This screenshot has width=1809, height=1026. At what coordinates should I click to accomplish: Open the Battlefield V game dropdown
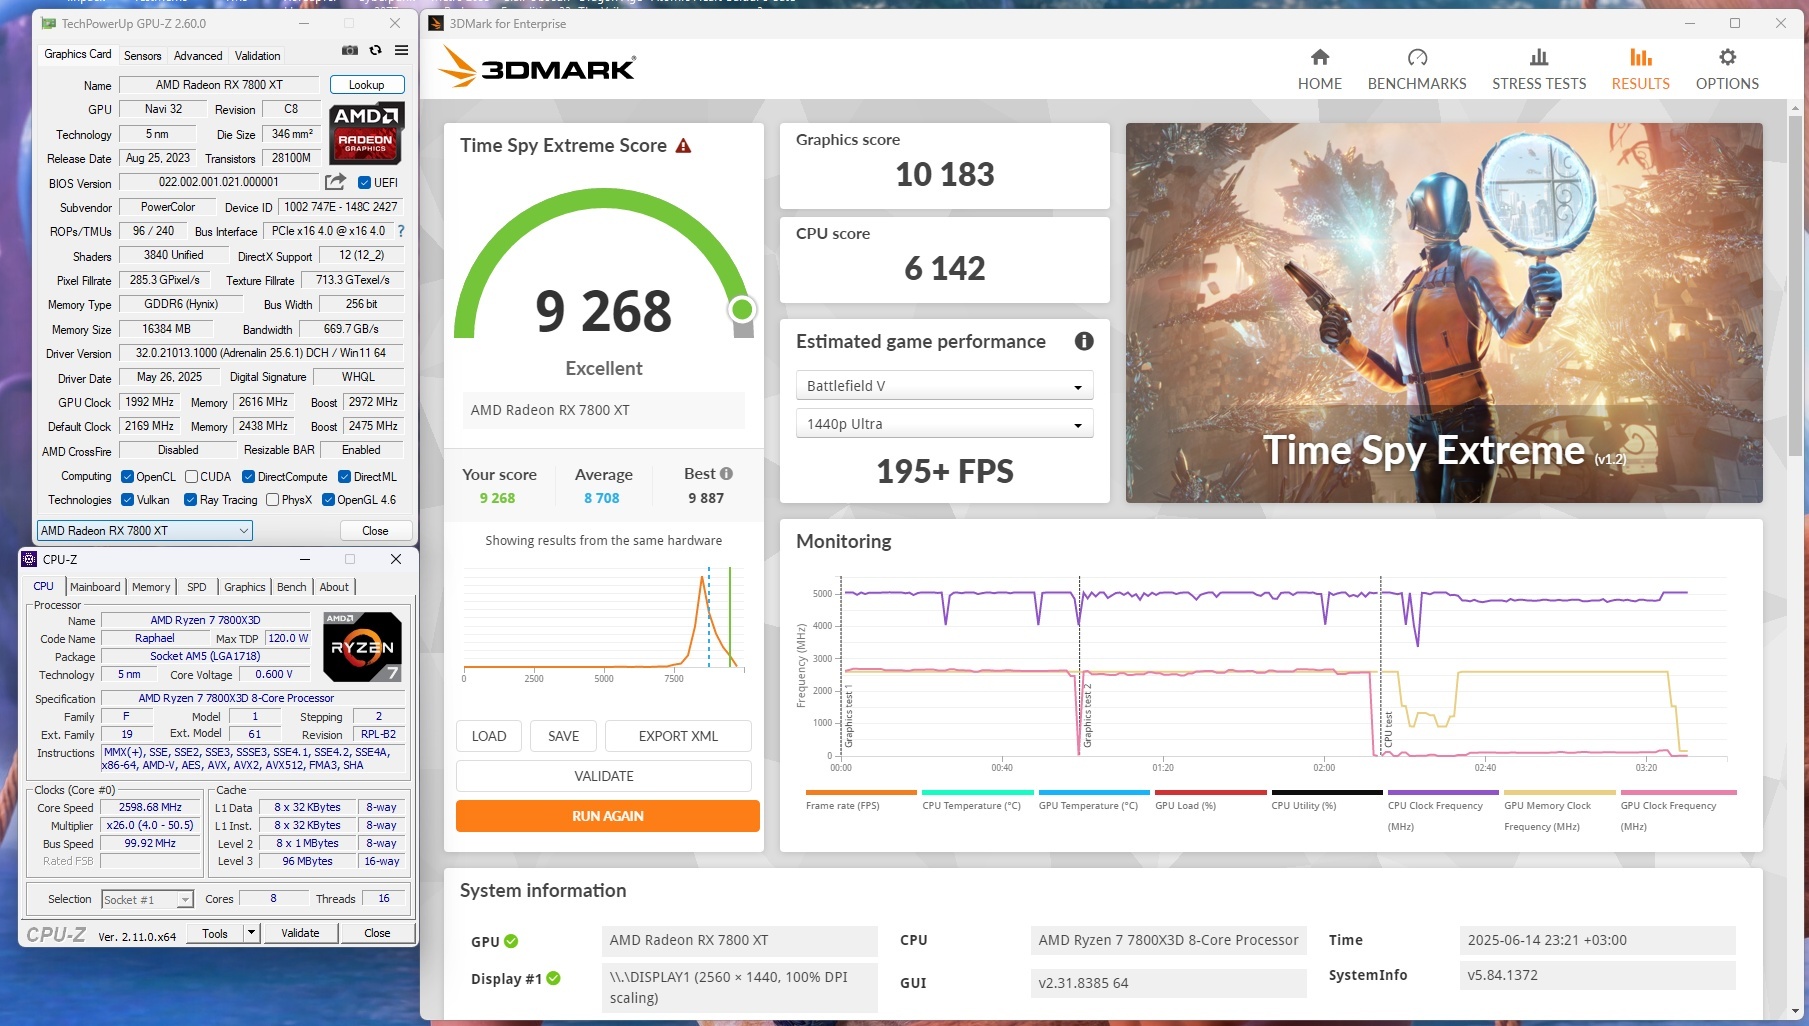[x=944, y=386]
